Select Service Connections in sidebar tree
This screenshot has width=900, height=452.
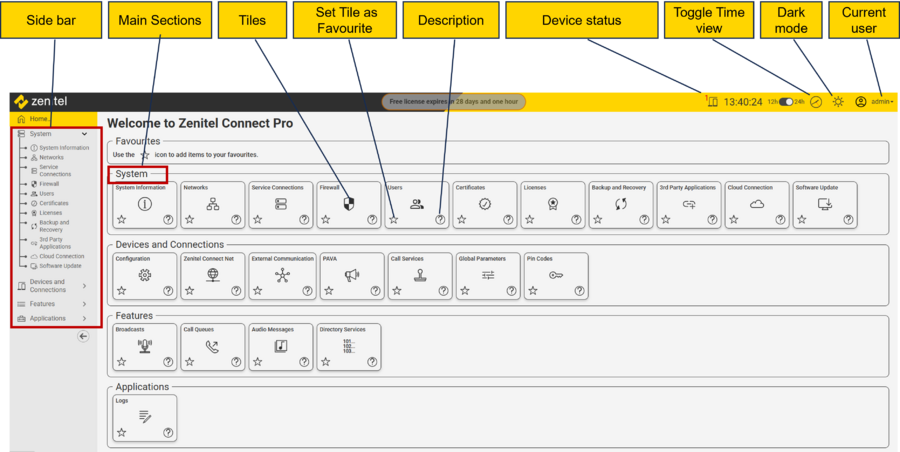coord(51,171)
